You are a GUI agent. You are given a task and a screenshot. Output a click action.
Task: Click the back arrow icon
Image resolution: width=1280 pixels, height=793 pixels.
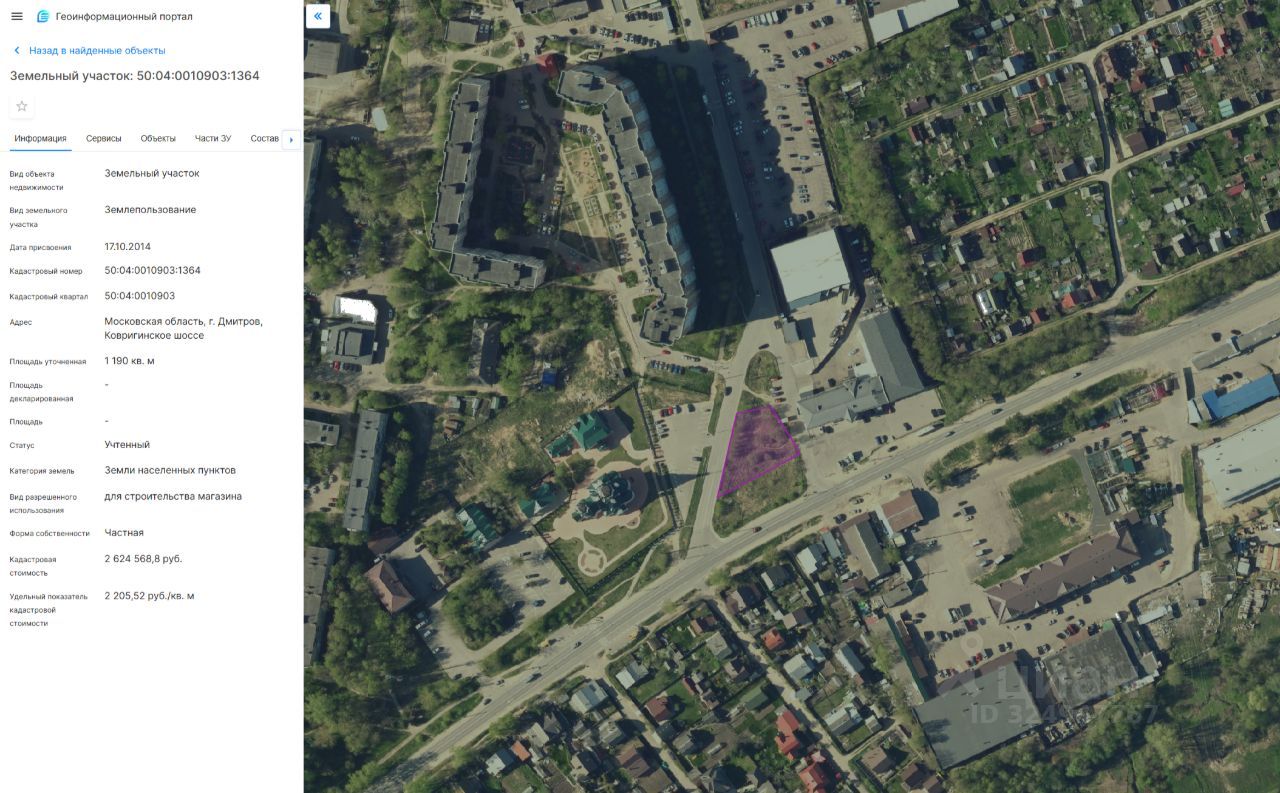[16, 50]
